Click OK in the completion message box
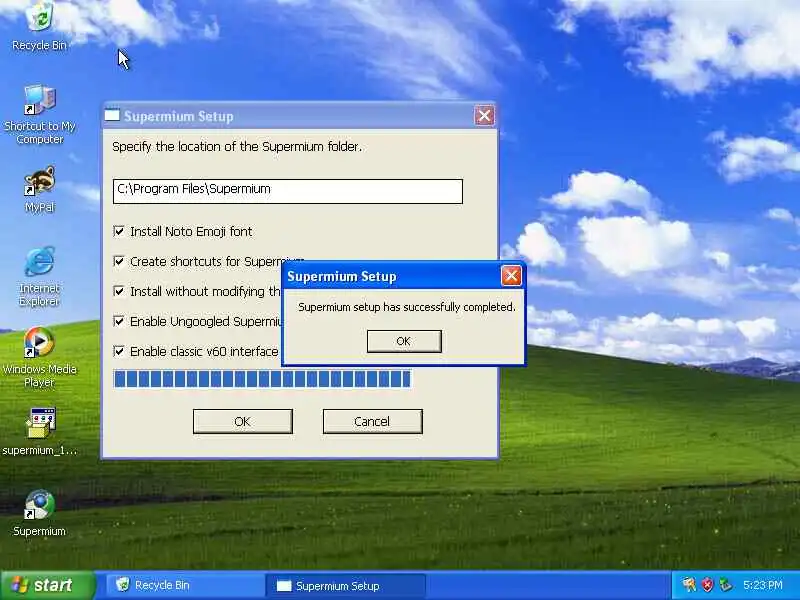 pyautogui.click(x=404, y=341)
